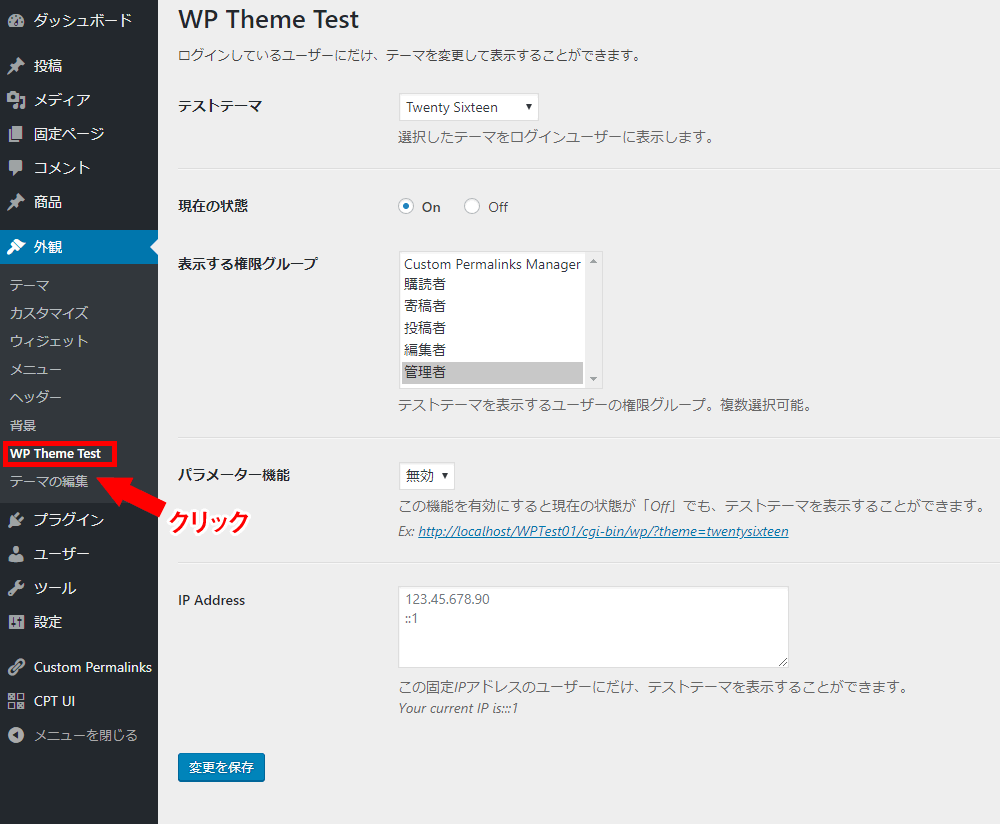Click the plugin icon beside プラグイン

click(16, 520)
